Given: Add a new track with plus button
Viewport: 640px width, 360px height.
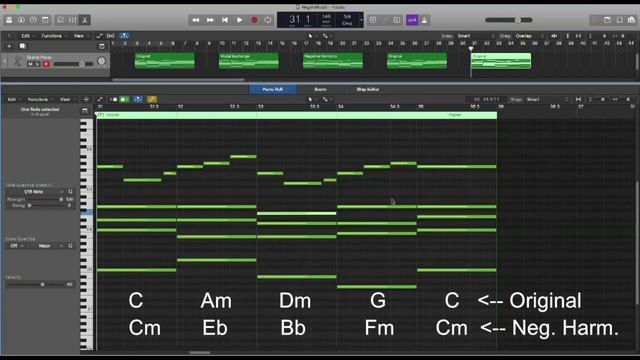Looking at the screenshot, I should tap(9, 46).
